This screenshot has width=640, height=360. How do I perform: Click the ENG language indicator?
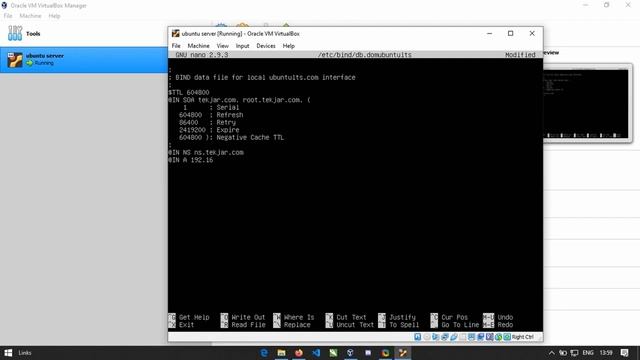tap(588, 353)
